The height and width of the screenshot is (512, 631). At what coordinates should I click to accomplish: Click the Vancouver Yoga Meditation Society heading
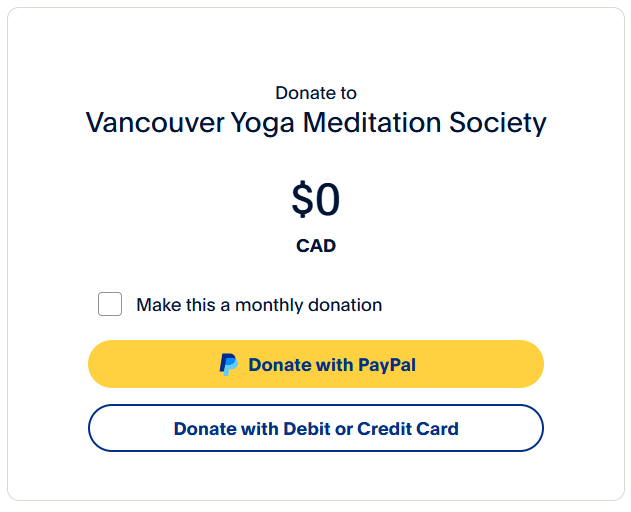pos(316,123)
